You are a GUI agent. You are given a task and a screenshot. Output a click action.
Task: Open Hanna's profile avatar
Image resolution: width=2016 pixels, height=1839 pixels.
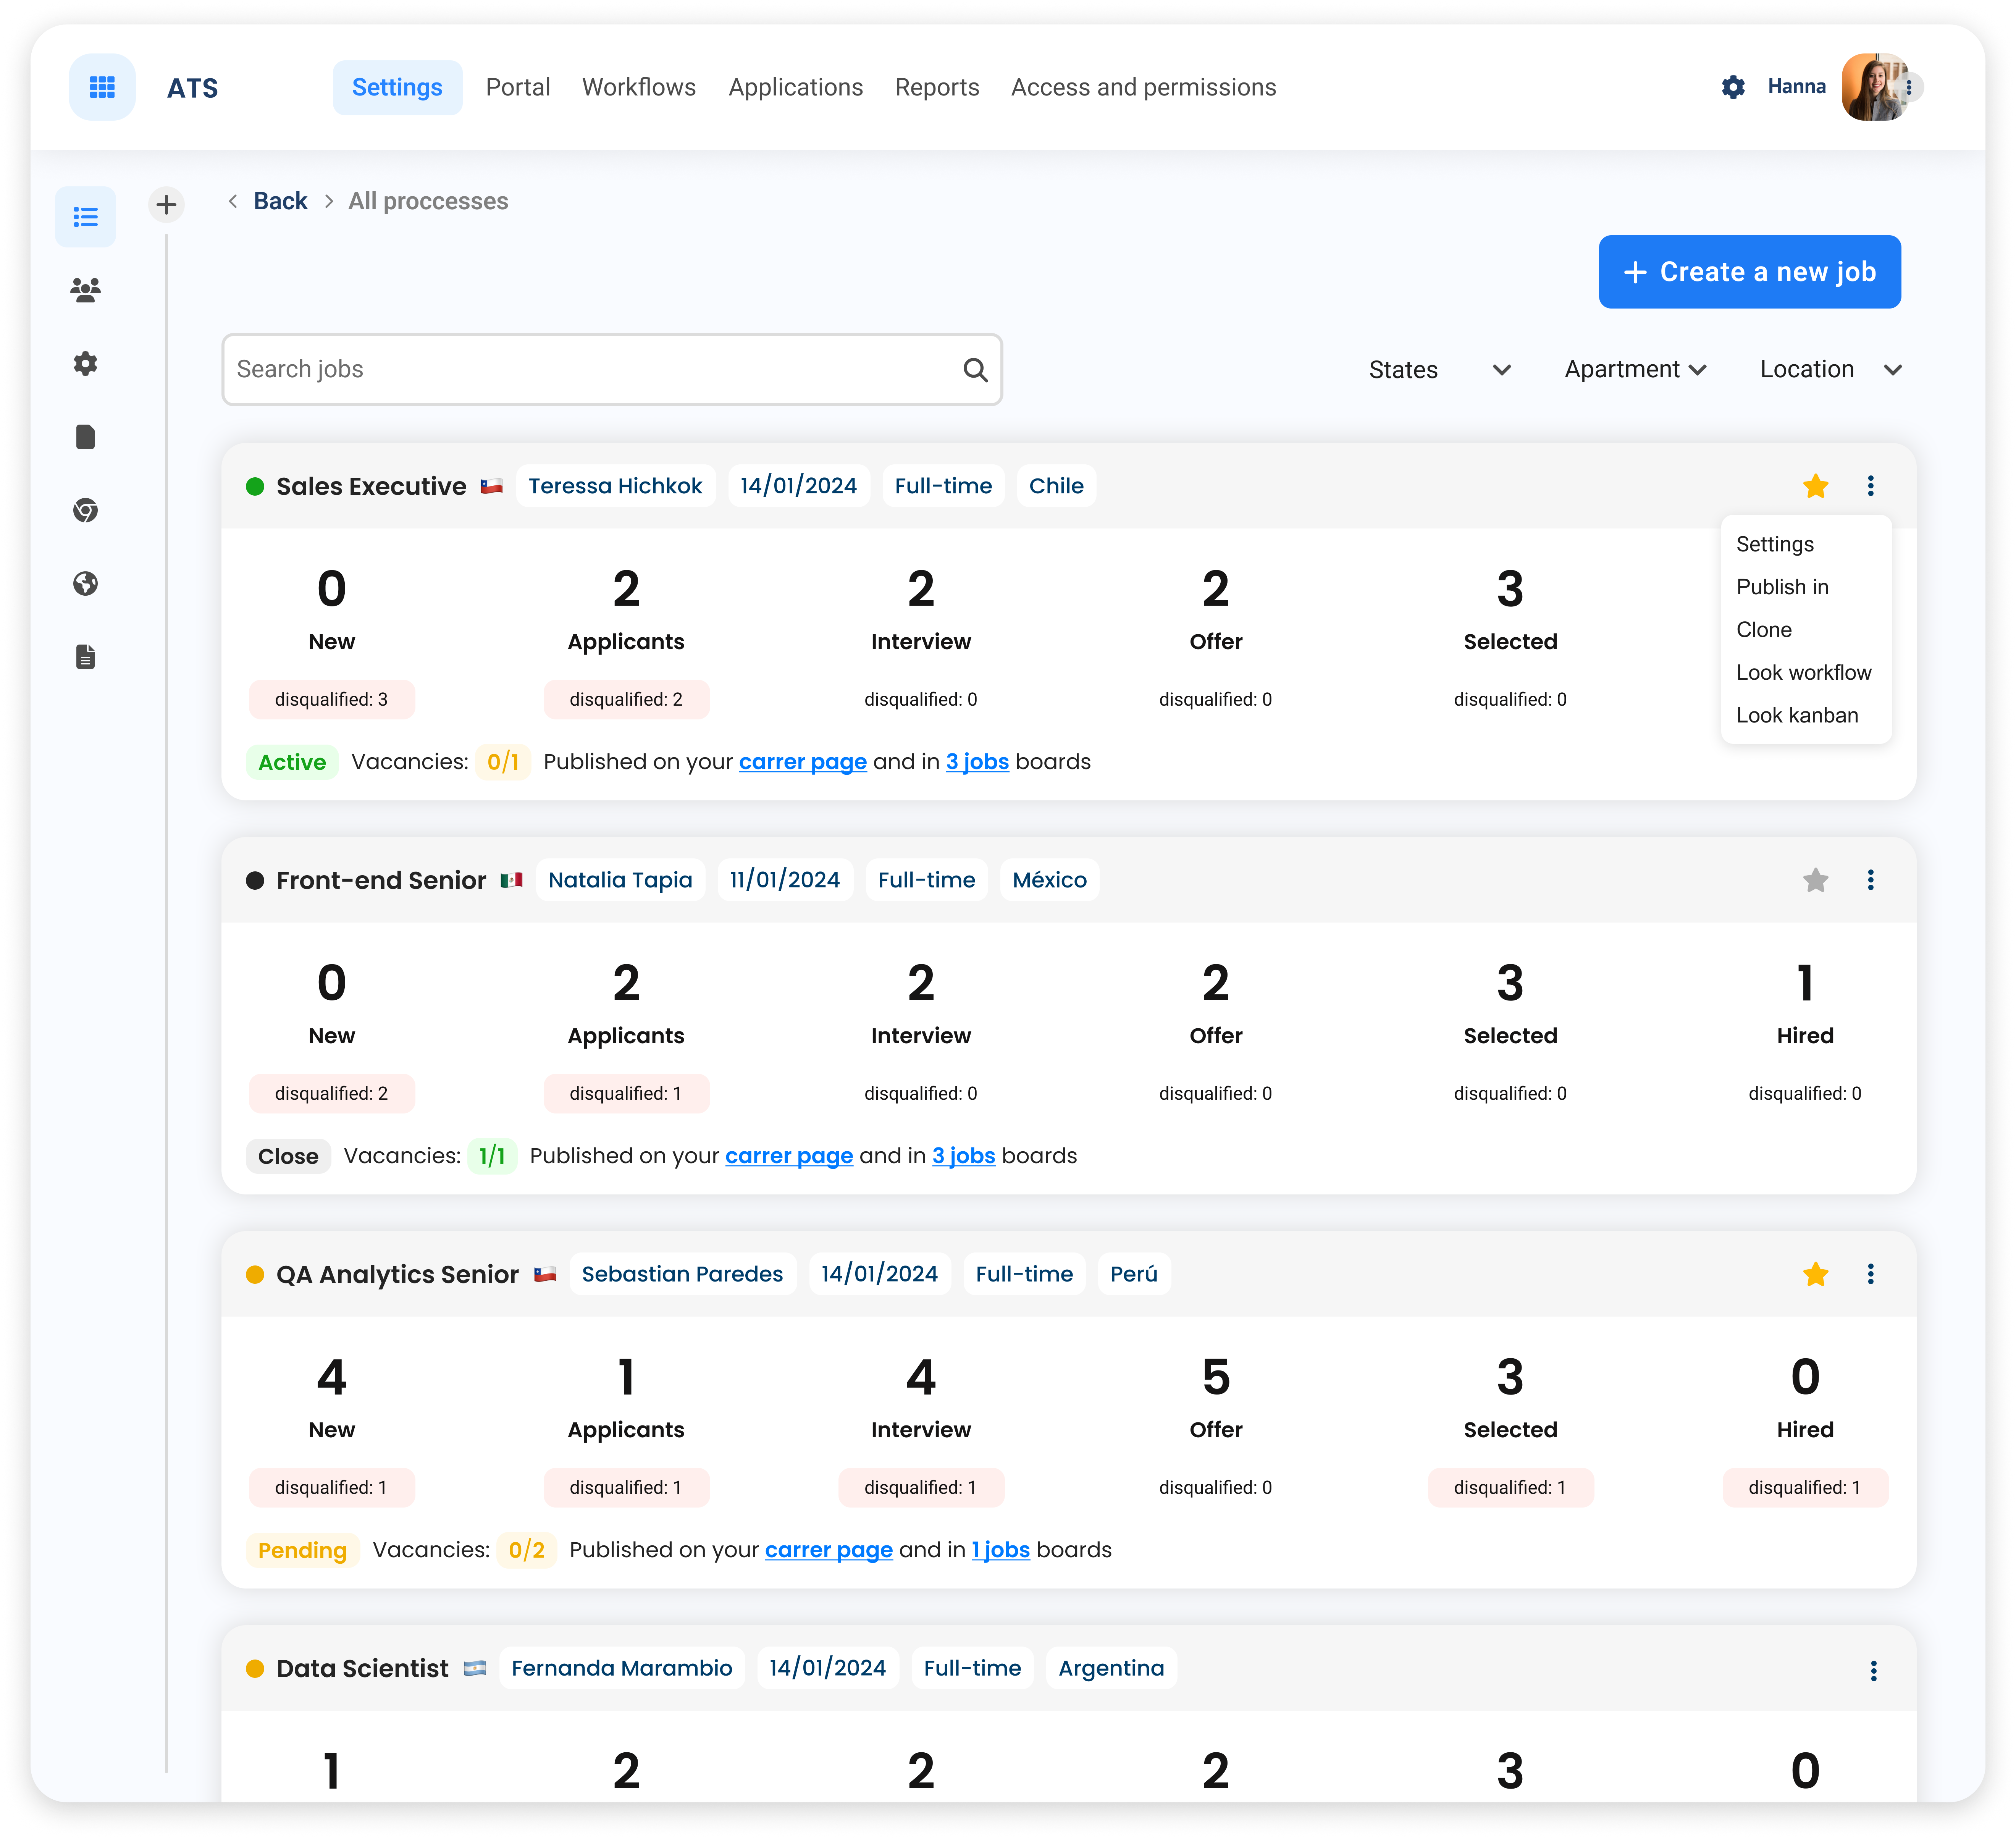(x=1875, y=87)
